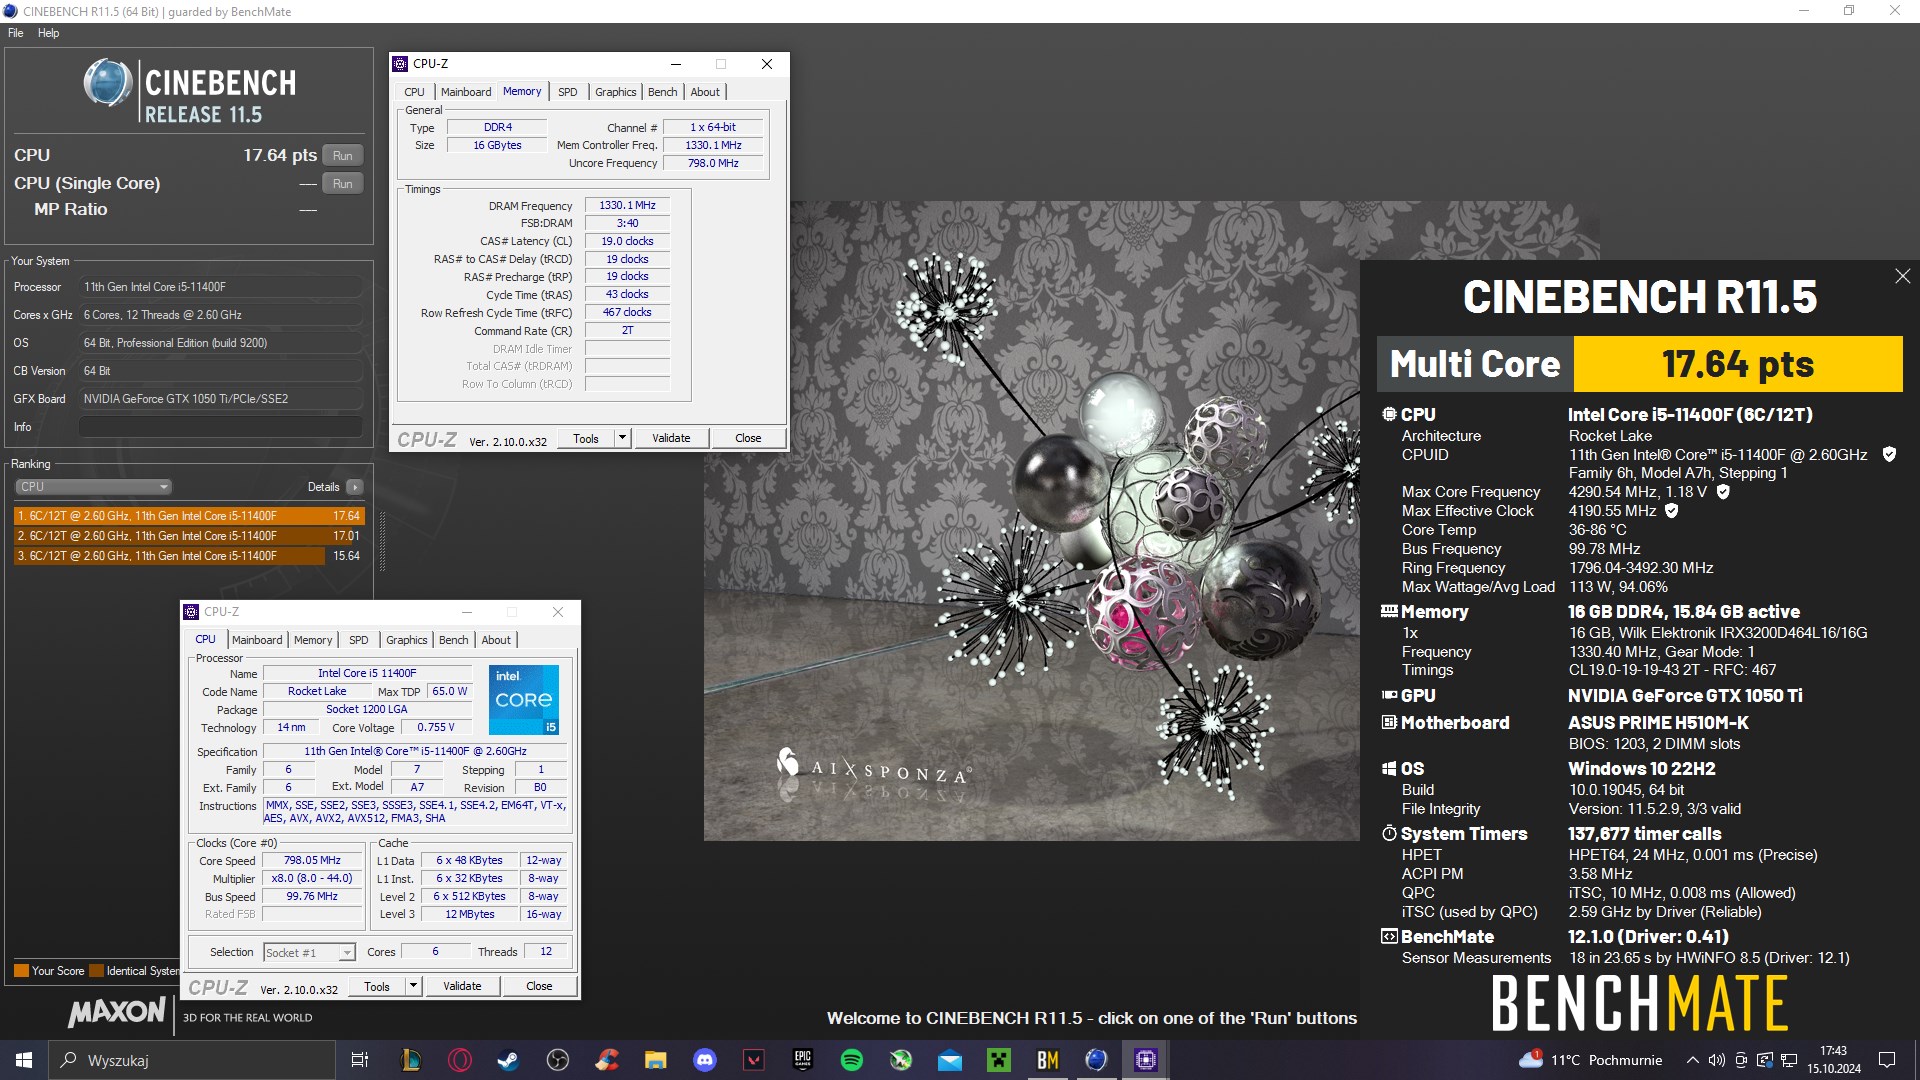Launch Valorant from the taskbar
This screenshot has width=1920, height=1080.
coord(754,1060)
